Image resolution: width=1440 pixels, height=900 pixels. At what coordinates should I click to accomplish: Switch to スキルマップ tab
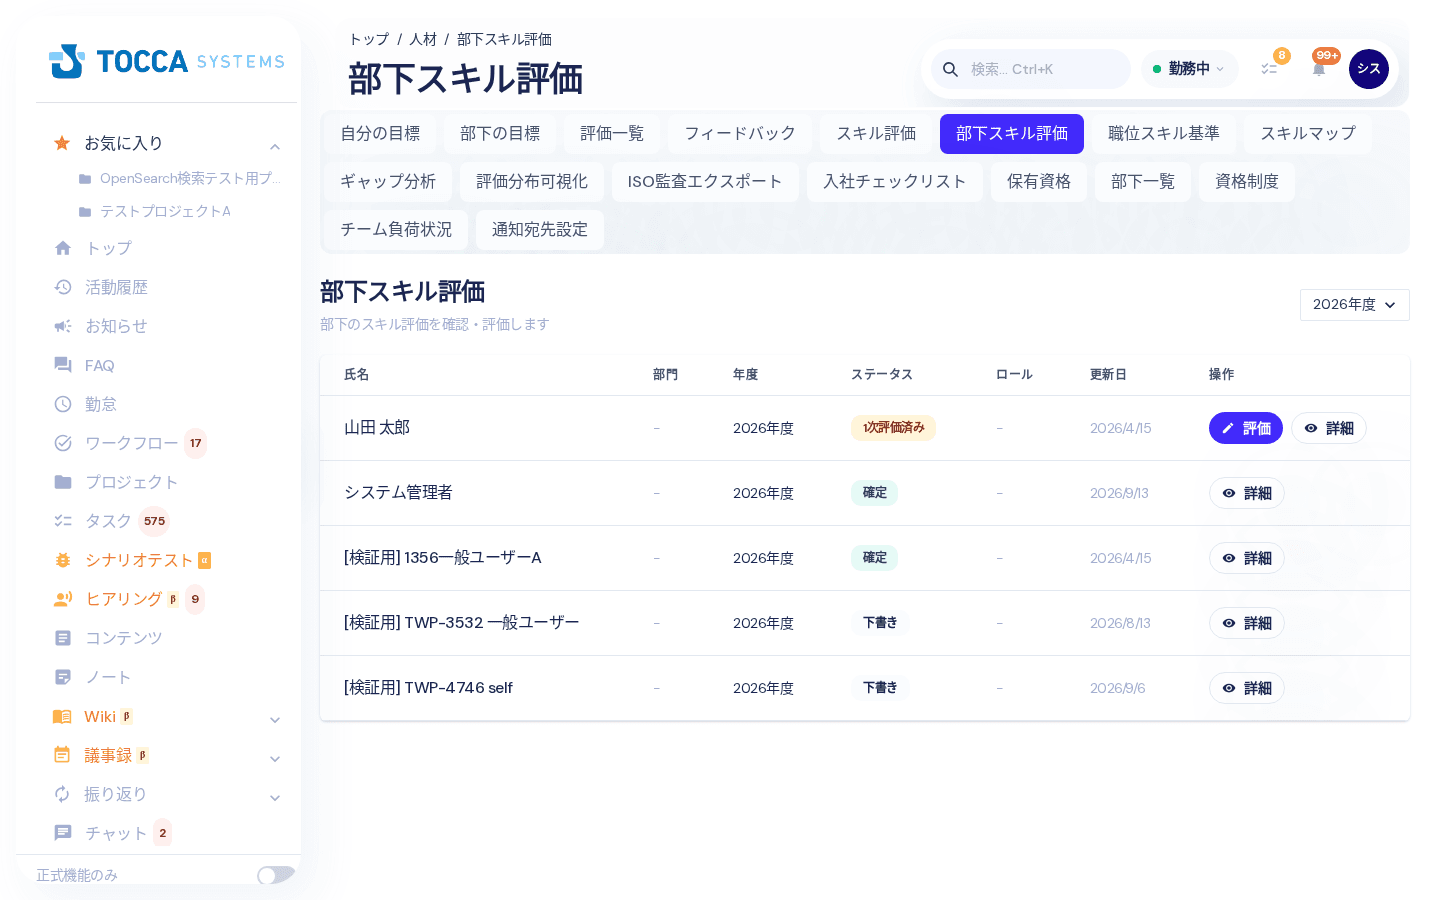pyautogui.click(x=1308, y=134)
